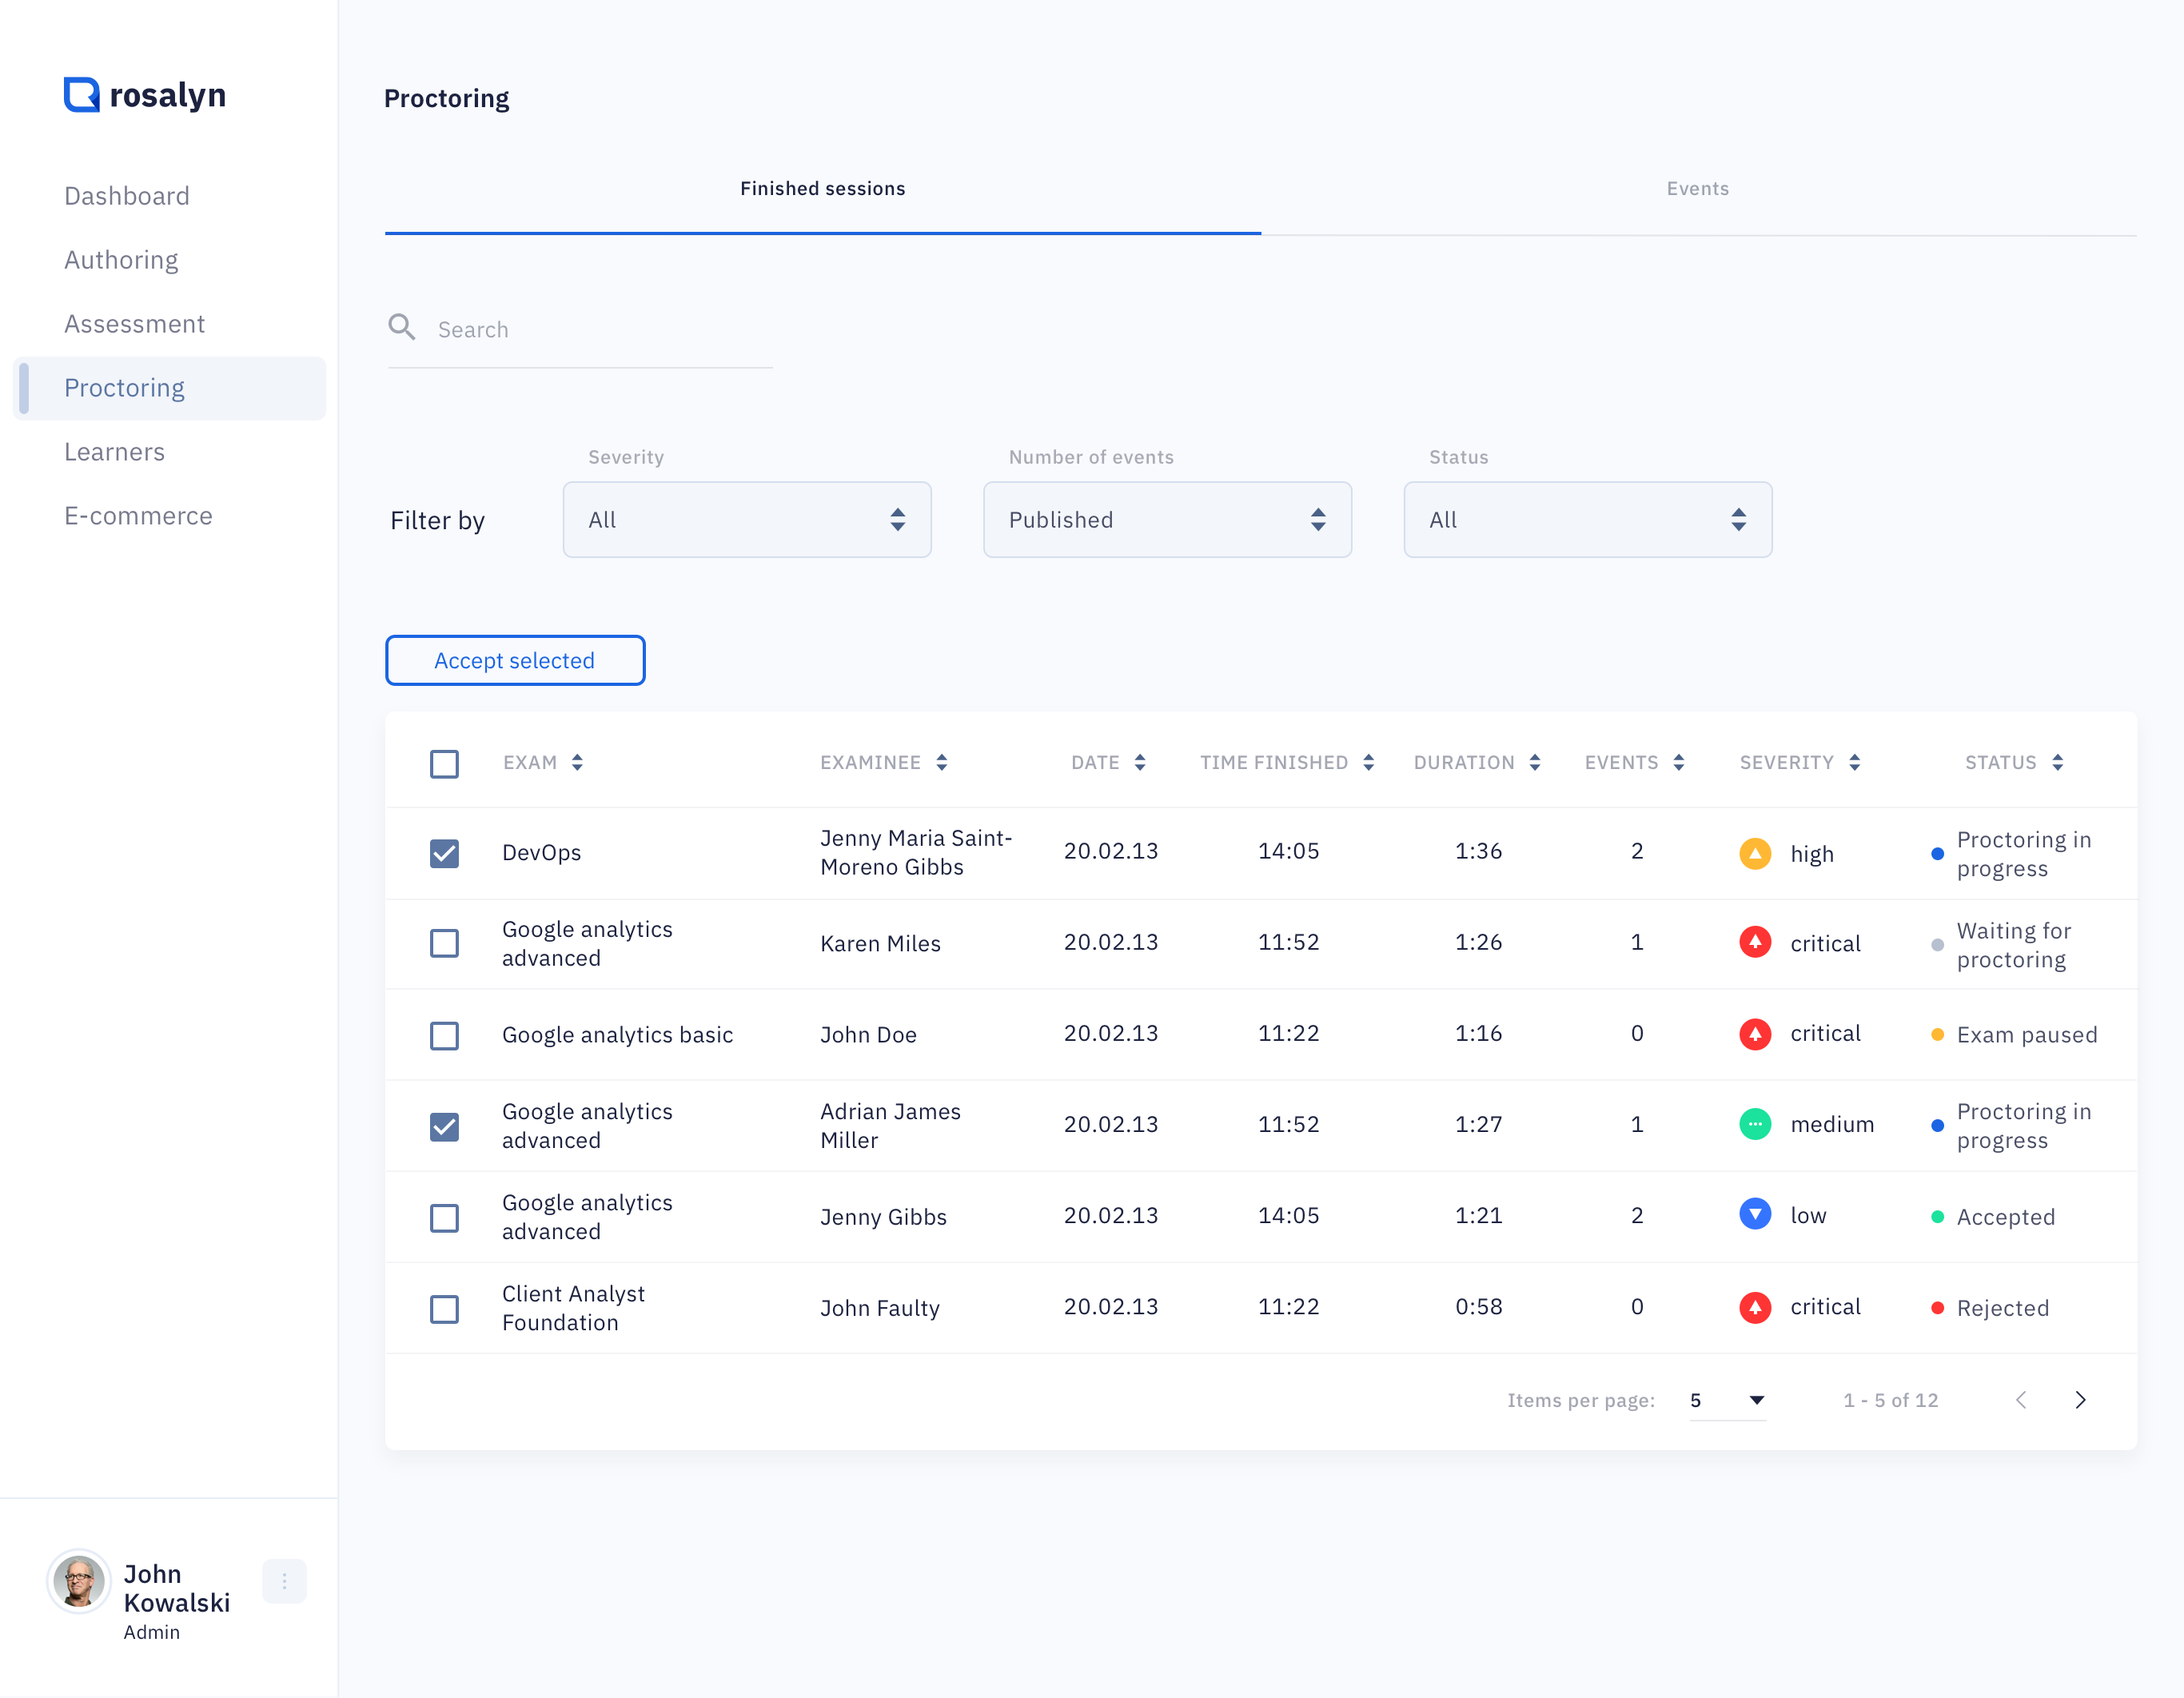Screen dimensions: 2184x1698
Task: Open the three-dot menu beside John Kowalski
Action: click(x=284, y=1581)
